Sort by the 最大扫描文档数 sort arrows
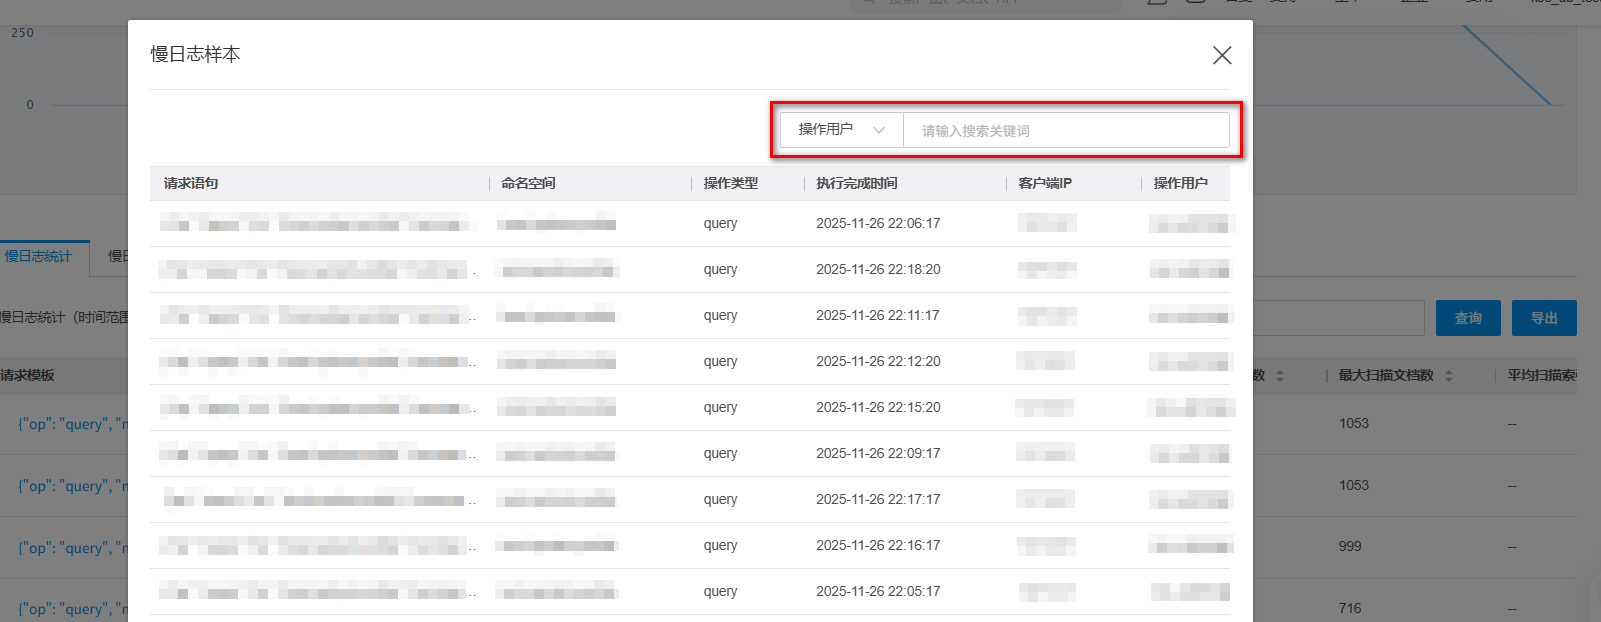Viewport: 1601px width, 622px height. click(x=1449, y=376)
